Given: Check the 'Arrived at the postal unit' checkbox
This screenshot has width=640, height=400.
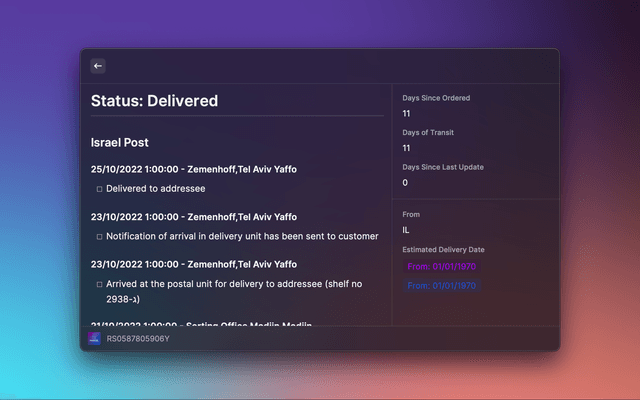Looking at the screenshot, I should coord(99,284).
